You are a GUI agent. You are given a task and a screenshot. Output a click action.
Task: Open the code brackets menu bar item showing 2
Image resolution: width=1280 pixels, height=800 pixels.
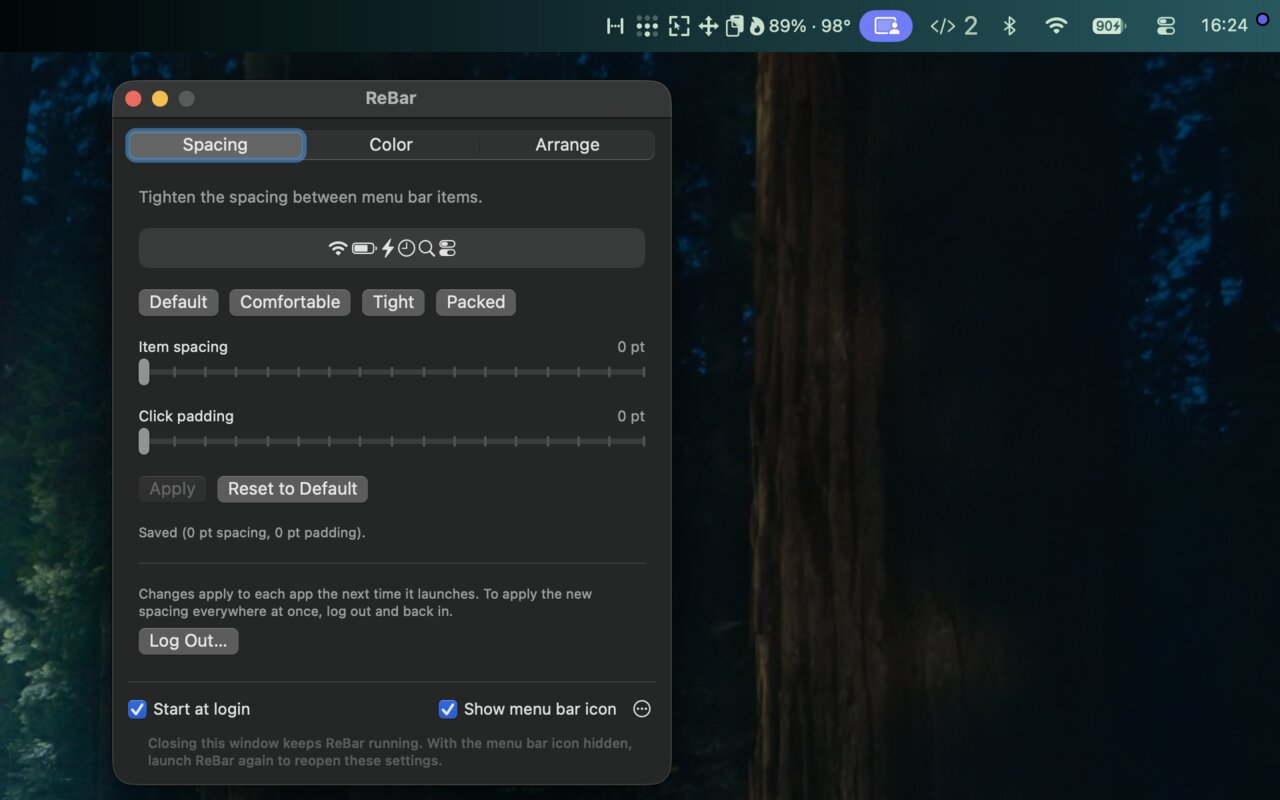953,26
